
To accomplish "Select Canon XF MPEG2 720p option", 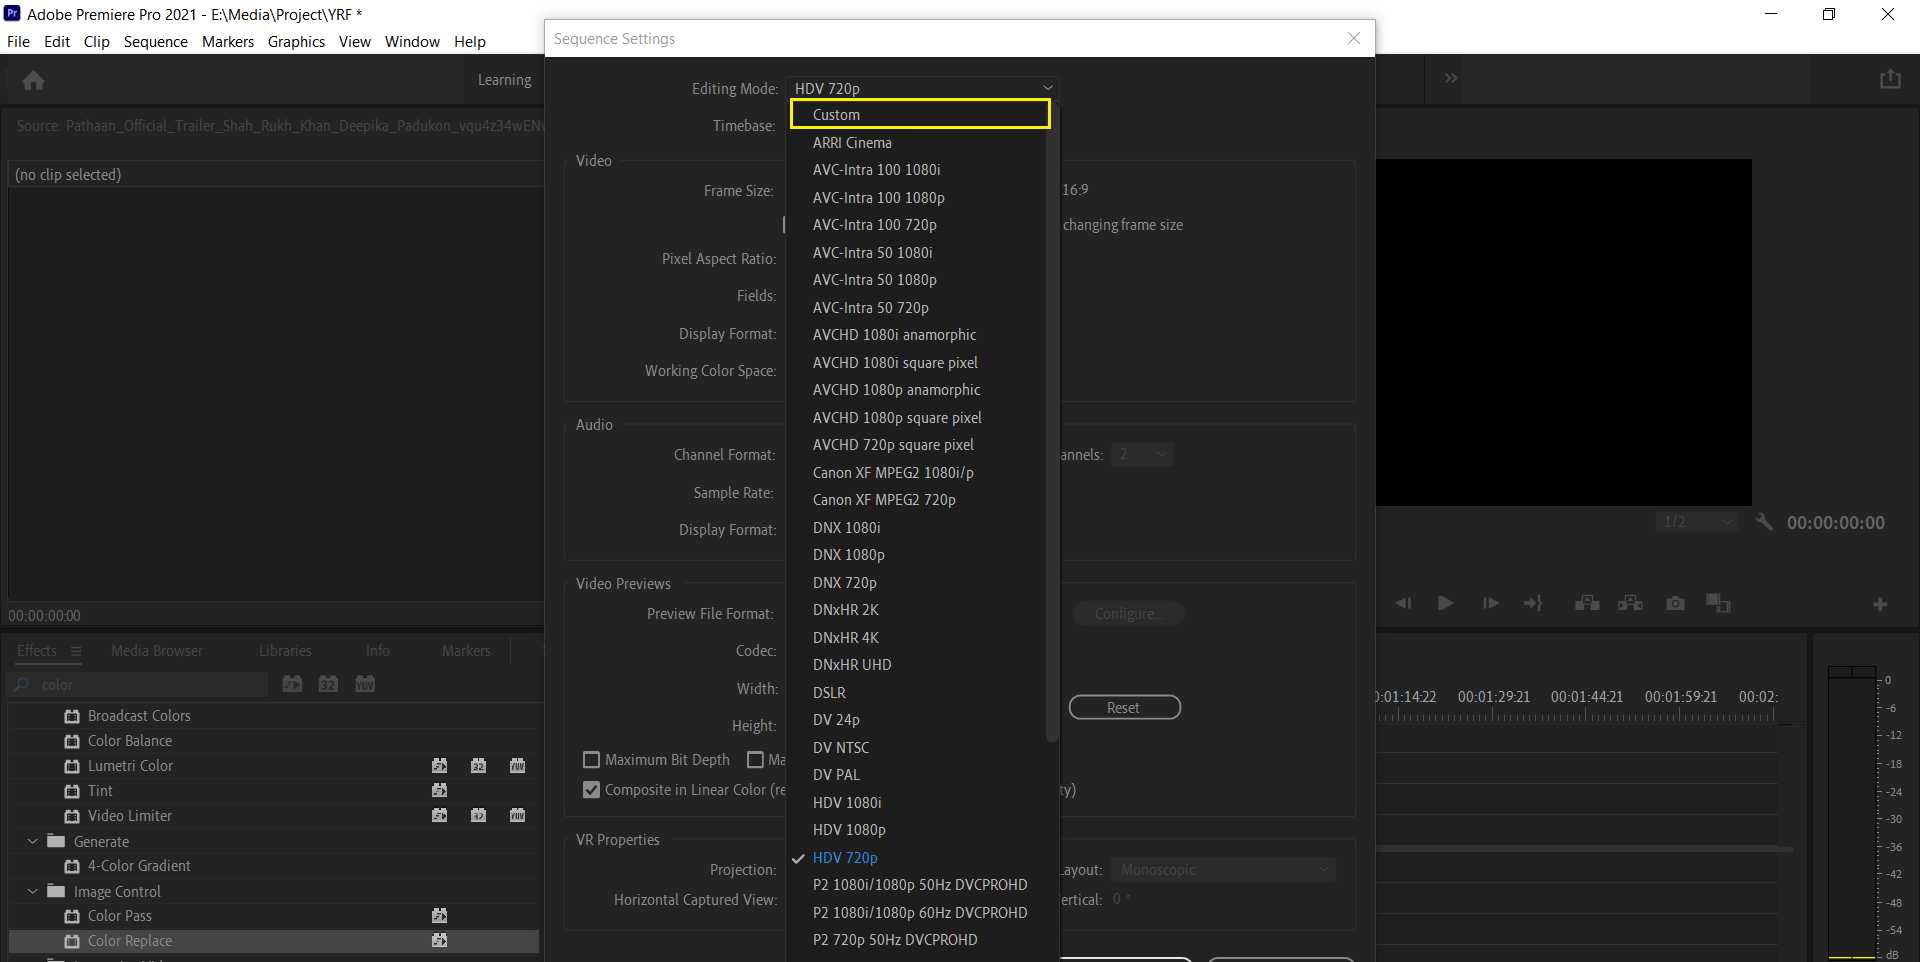I will [884, 499].
